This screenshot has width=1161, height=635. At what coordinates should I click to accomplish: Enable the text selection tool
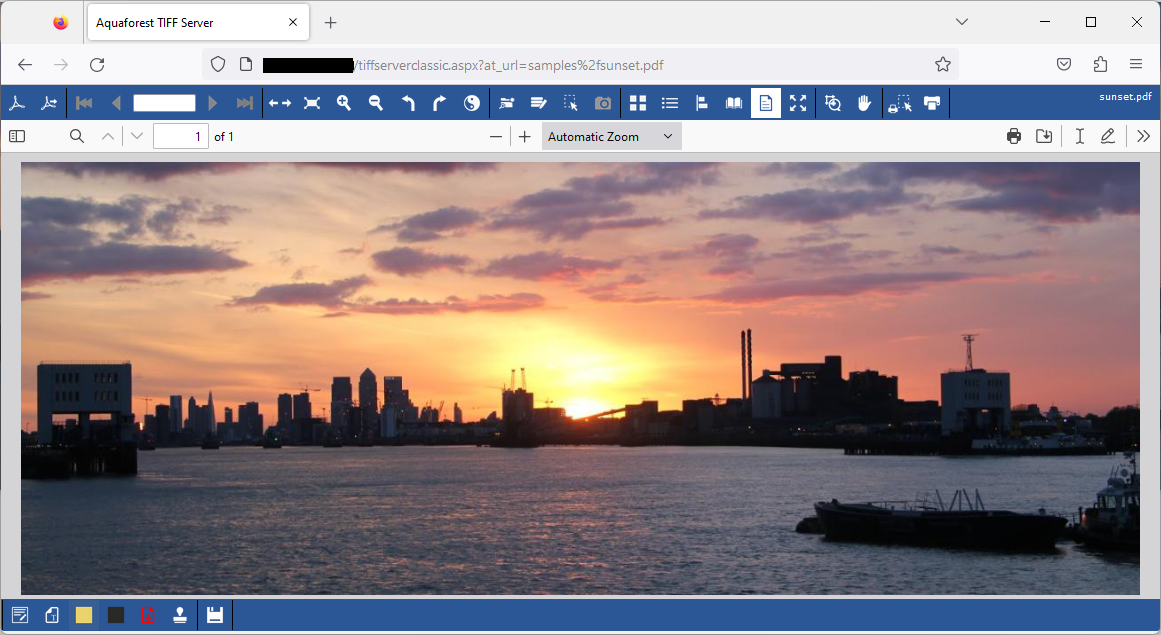1079,136
